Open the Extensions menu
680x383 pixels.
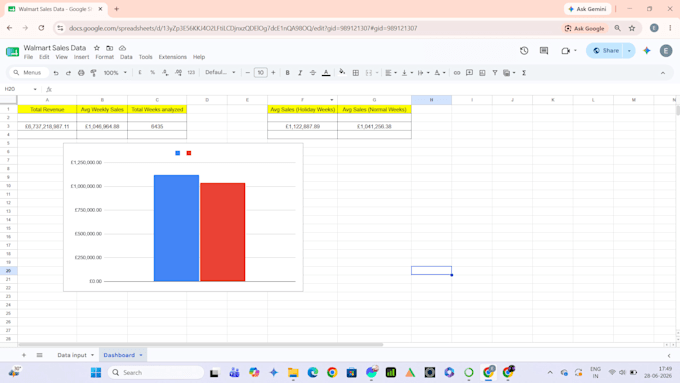click(x=173, y=57)
